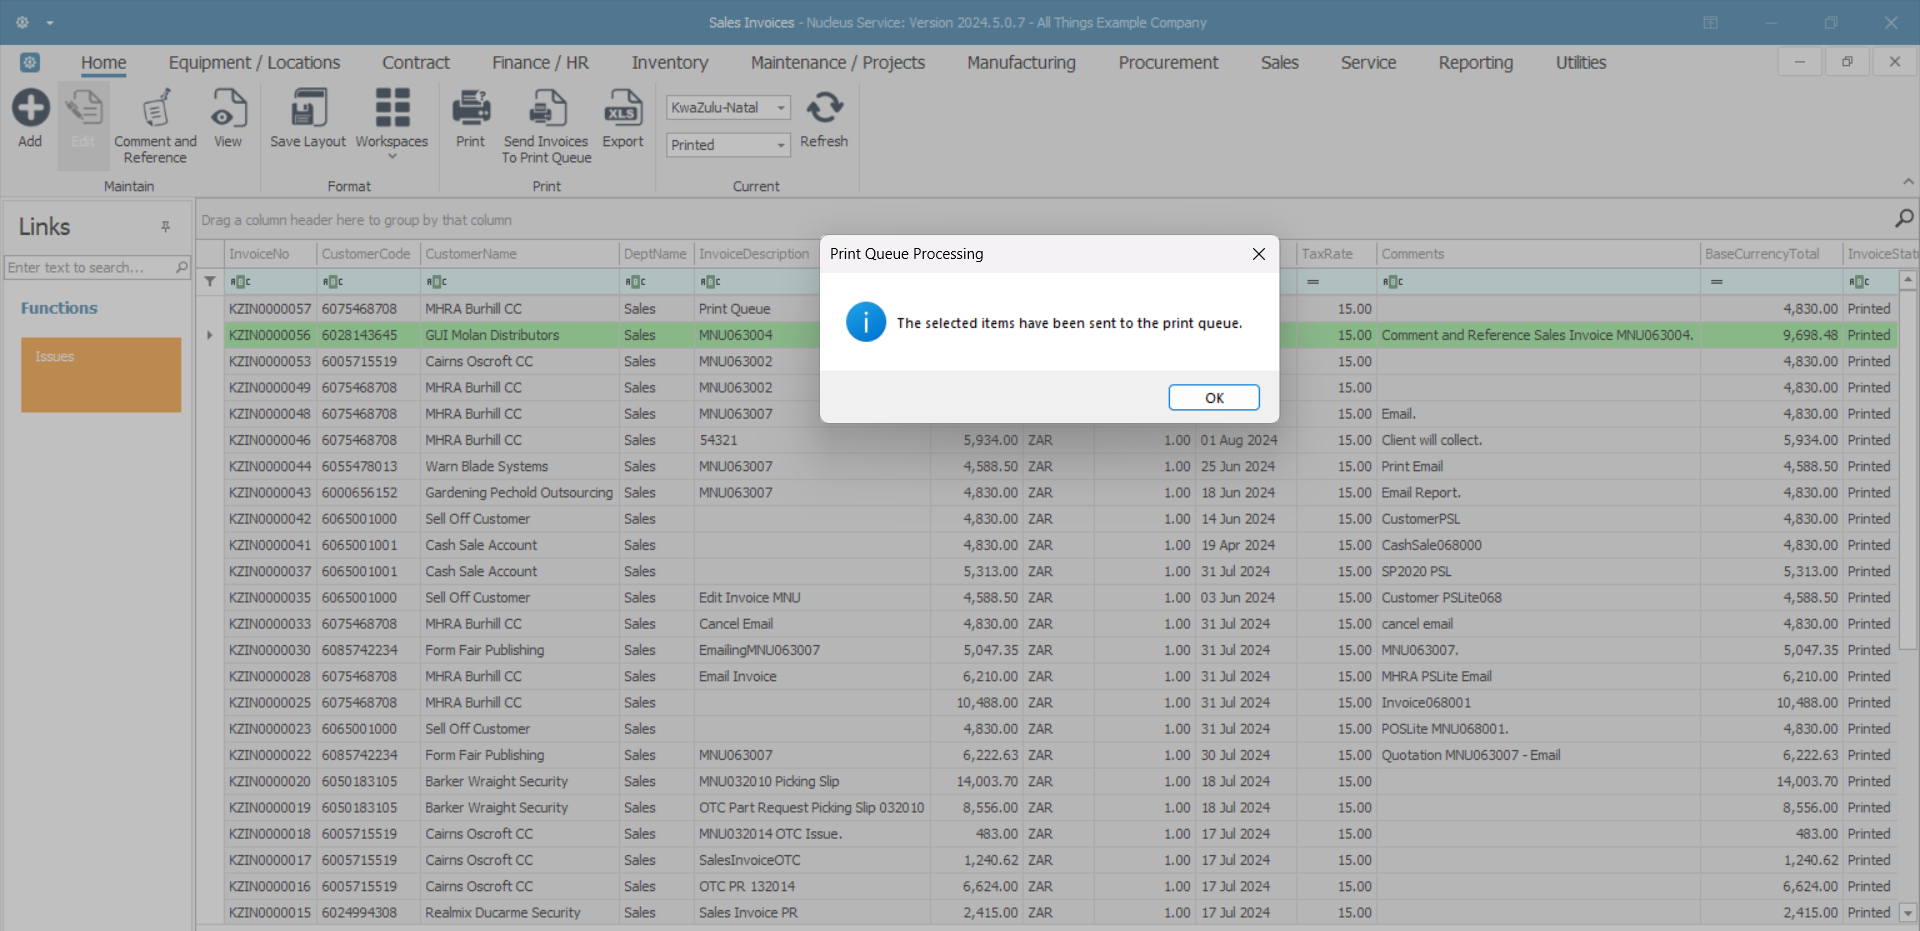Click 'MNU032010 Picking Slip' description

769,781
